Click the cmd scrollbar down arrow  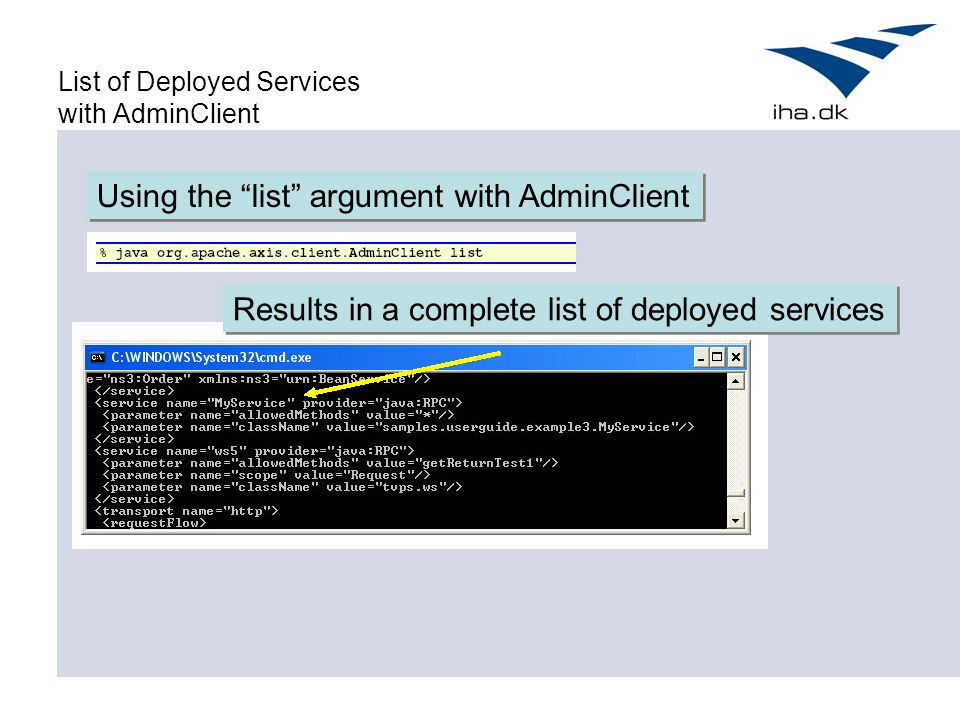tap(735, 520)
